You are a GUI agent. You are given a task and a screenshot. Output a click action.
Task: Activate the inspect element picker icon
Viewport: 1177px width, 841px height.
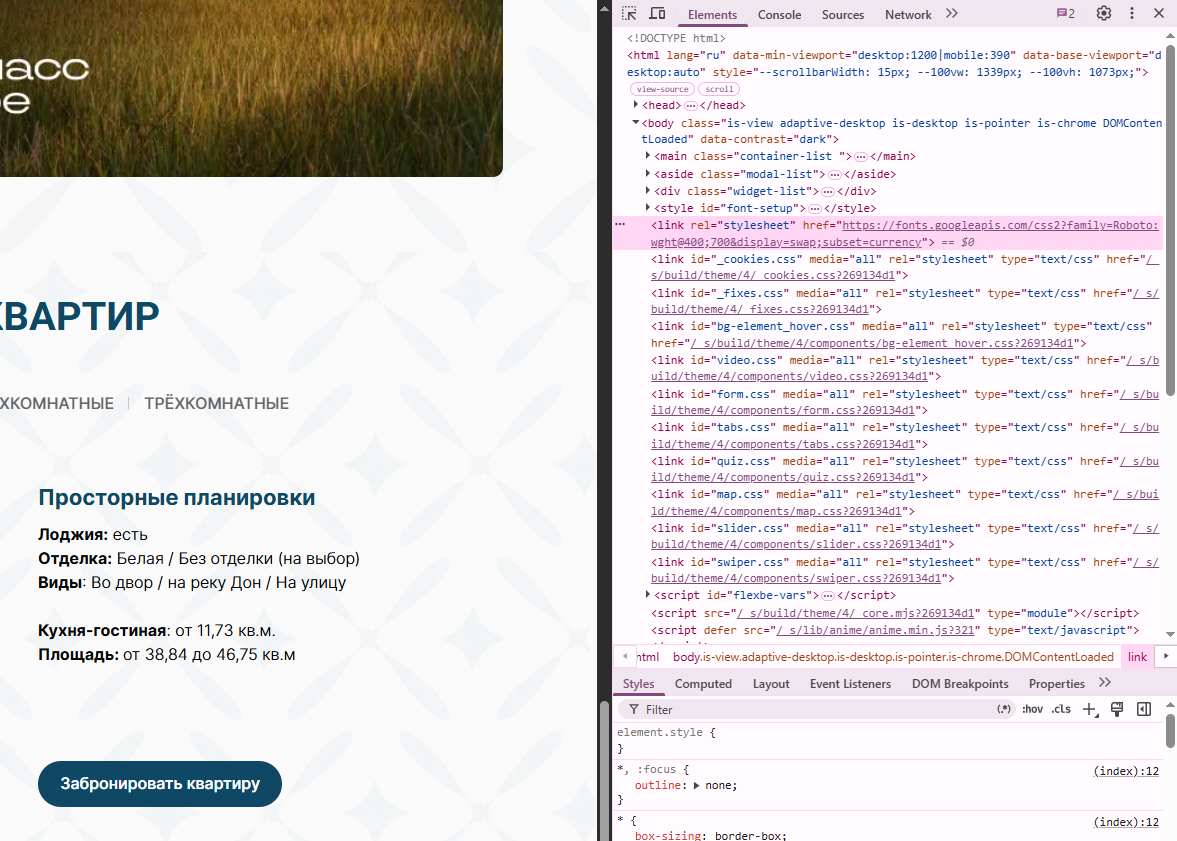point(629,14)
